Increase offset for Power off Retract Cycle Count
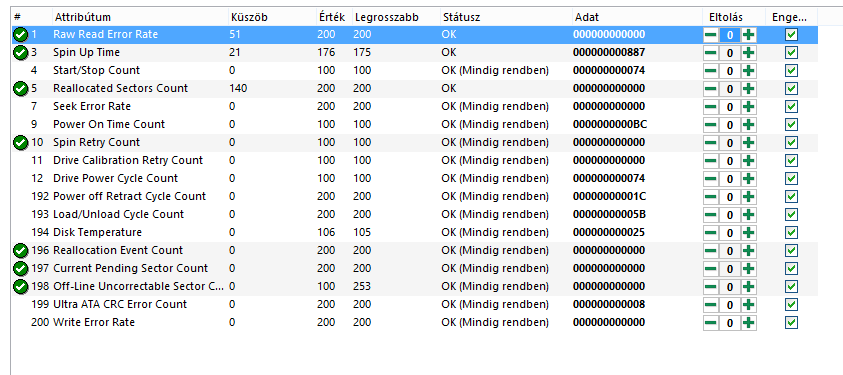This screenshot has width=843, height=375. (748, 197)
